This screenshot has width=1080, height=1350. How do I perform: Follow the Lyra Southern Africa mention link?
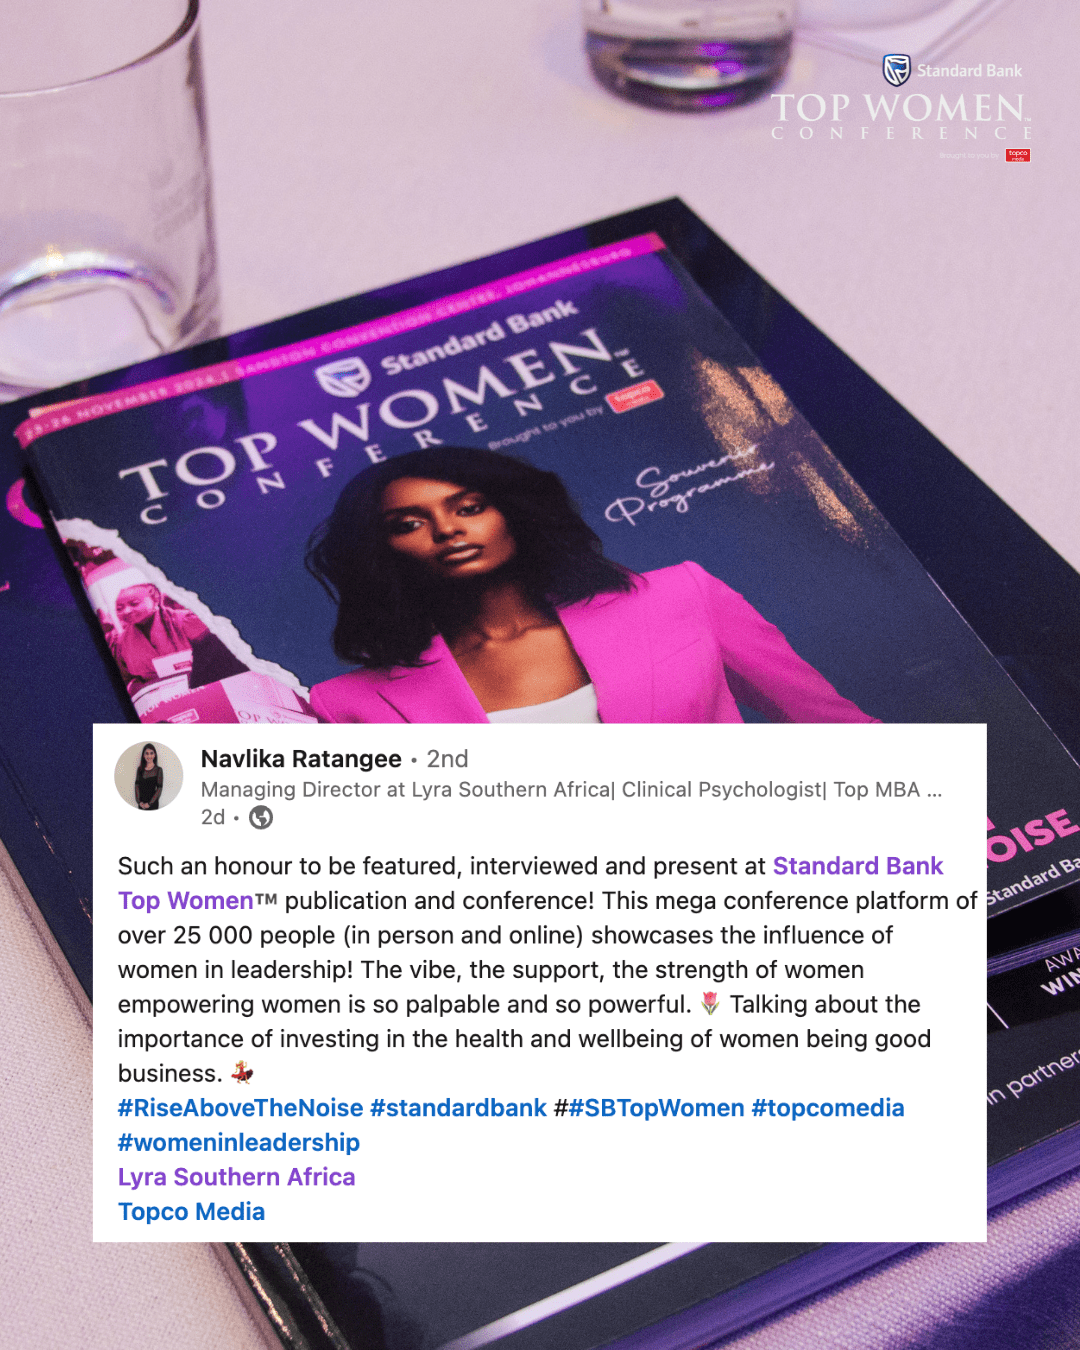pyautogui.click(x=237, y=1177)
